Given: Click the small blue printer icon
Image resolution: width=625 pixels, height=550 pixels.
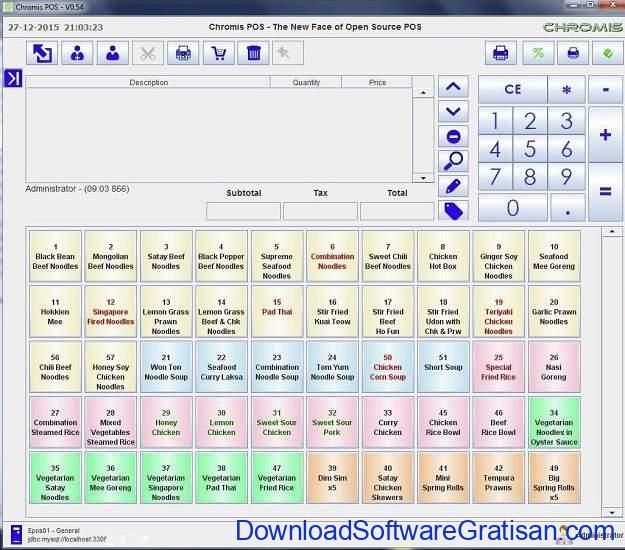Looking at the screenshot, I should (x=573, y=53).
